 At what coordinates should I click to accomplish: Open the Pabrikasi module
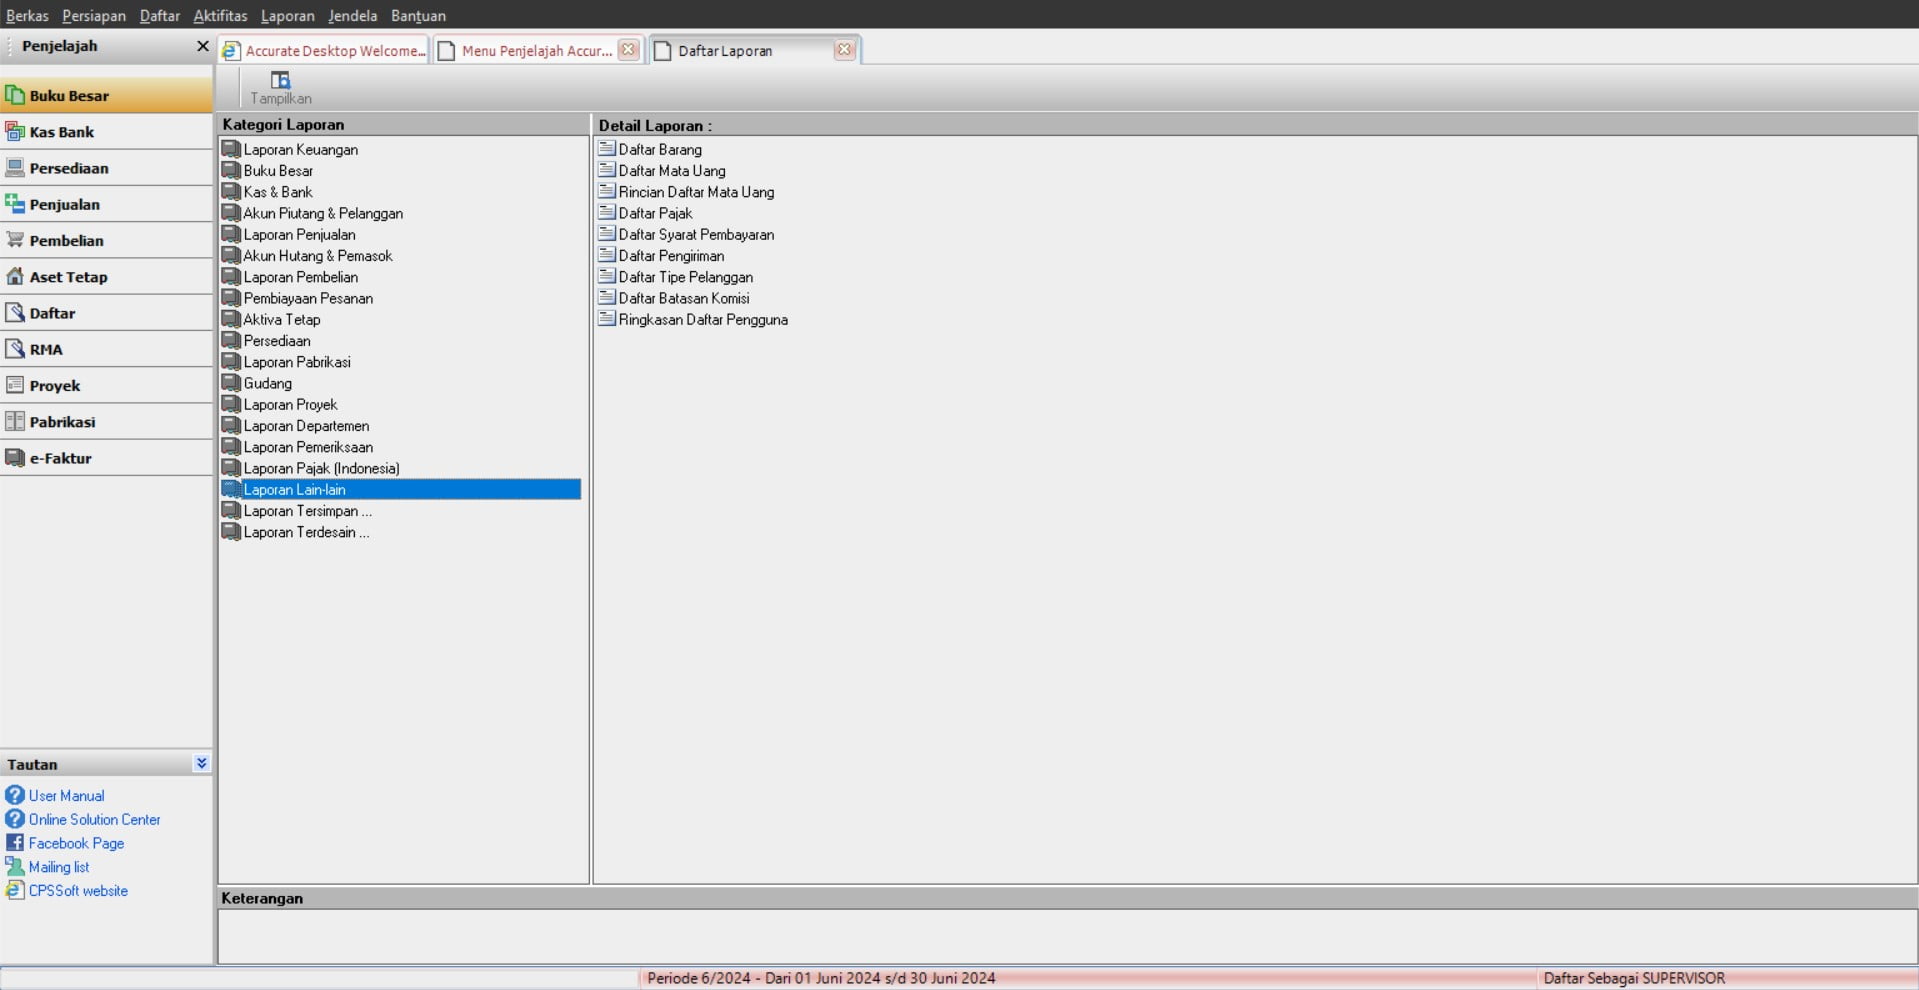pyautogui.click(x=62, y=422)
